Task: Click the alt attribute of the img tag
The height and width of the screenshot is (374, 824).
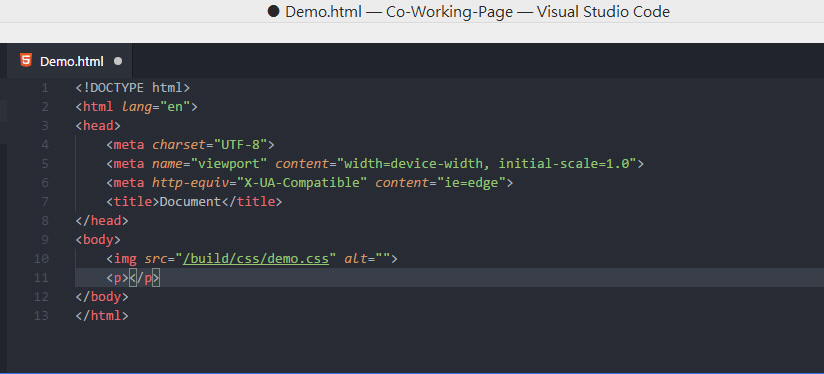Action: click(x=356, y=259)
